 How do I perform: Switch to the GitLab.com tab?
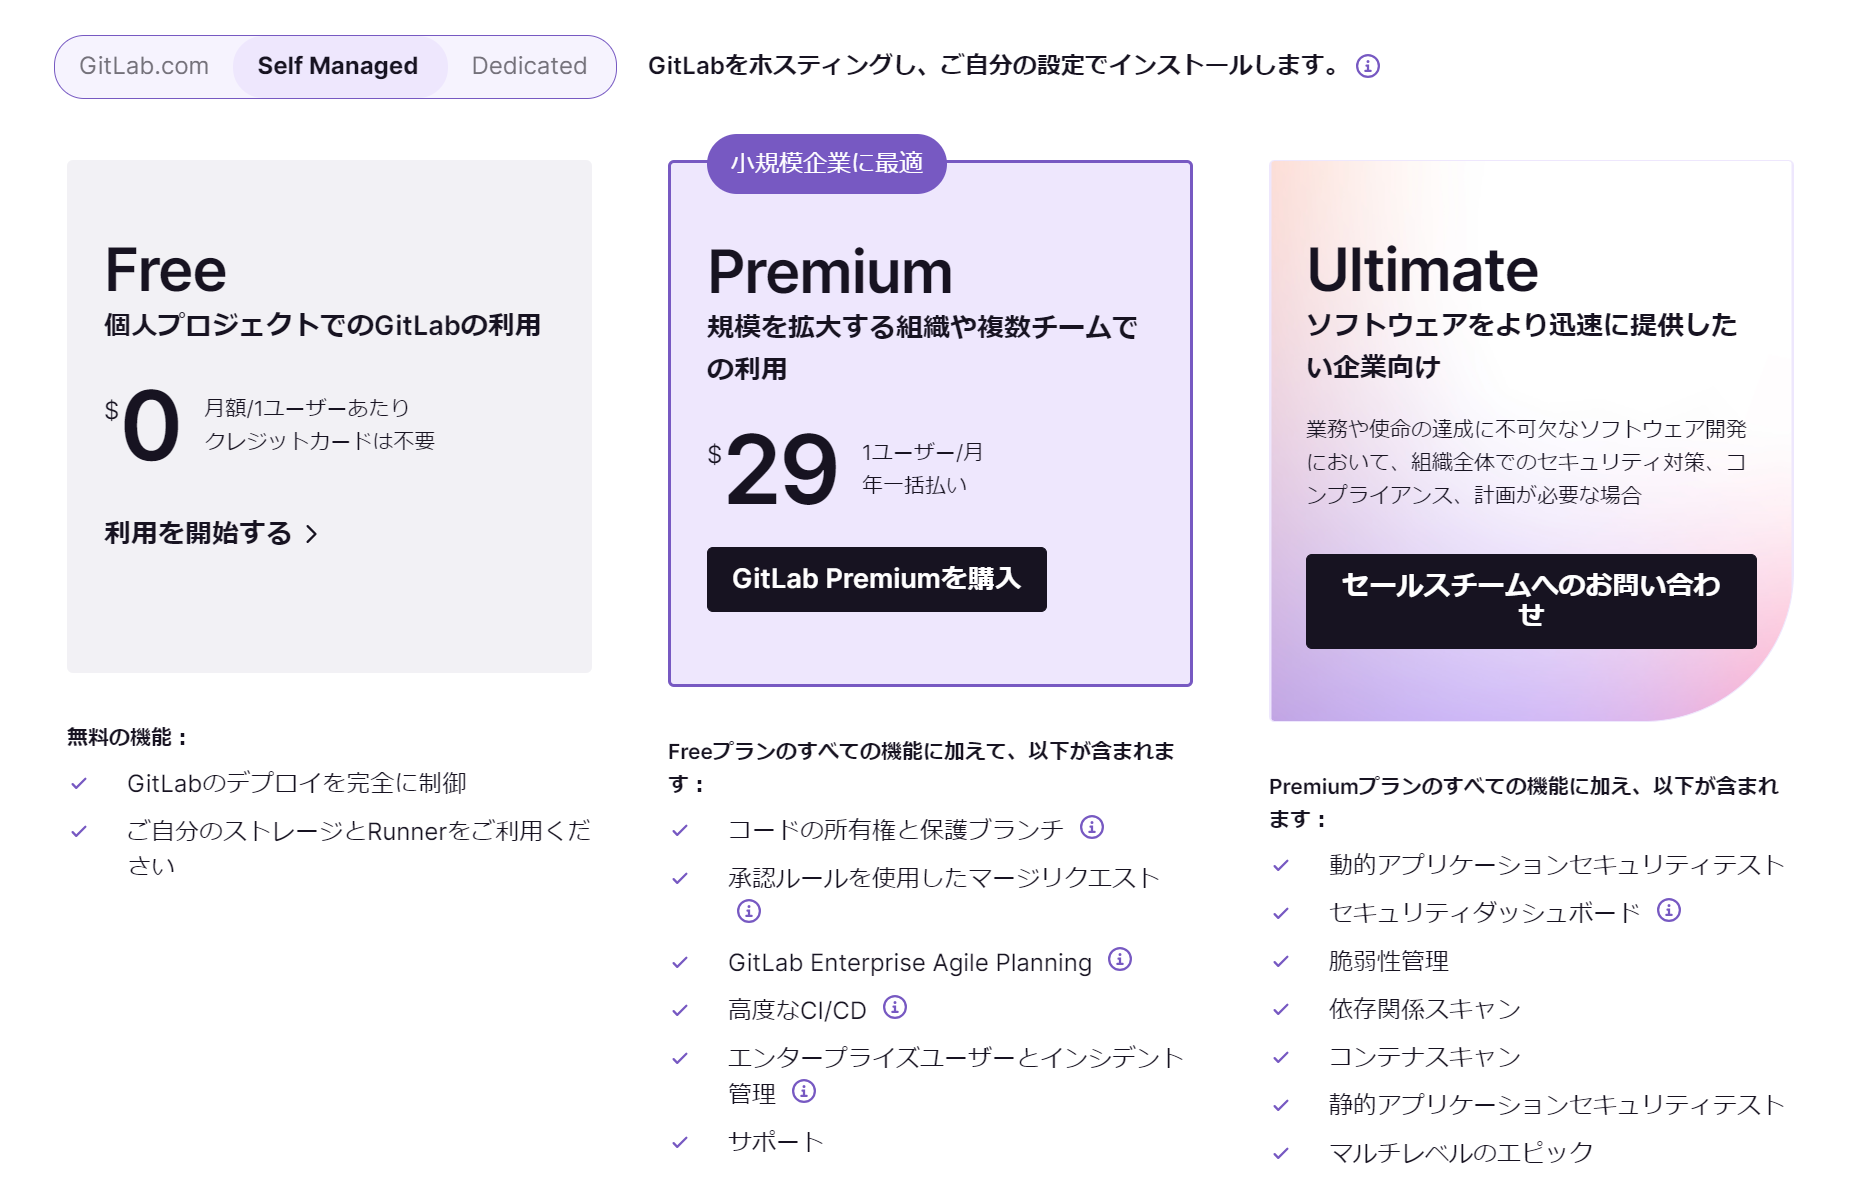point(144,66)
